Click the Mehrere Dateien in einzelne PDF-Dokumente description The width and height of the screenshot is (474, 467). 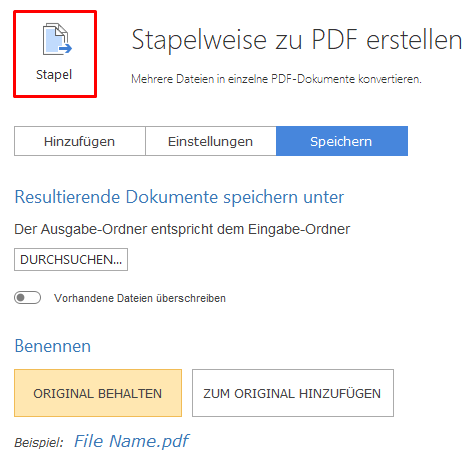point(276,79)
